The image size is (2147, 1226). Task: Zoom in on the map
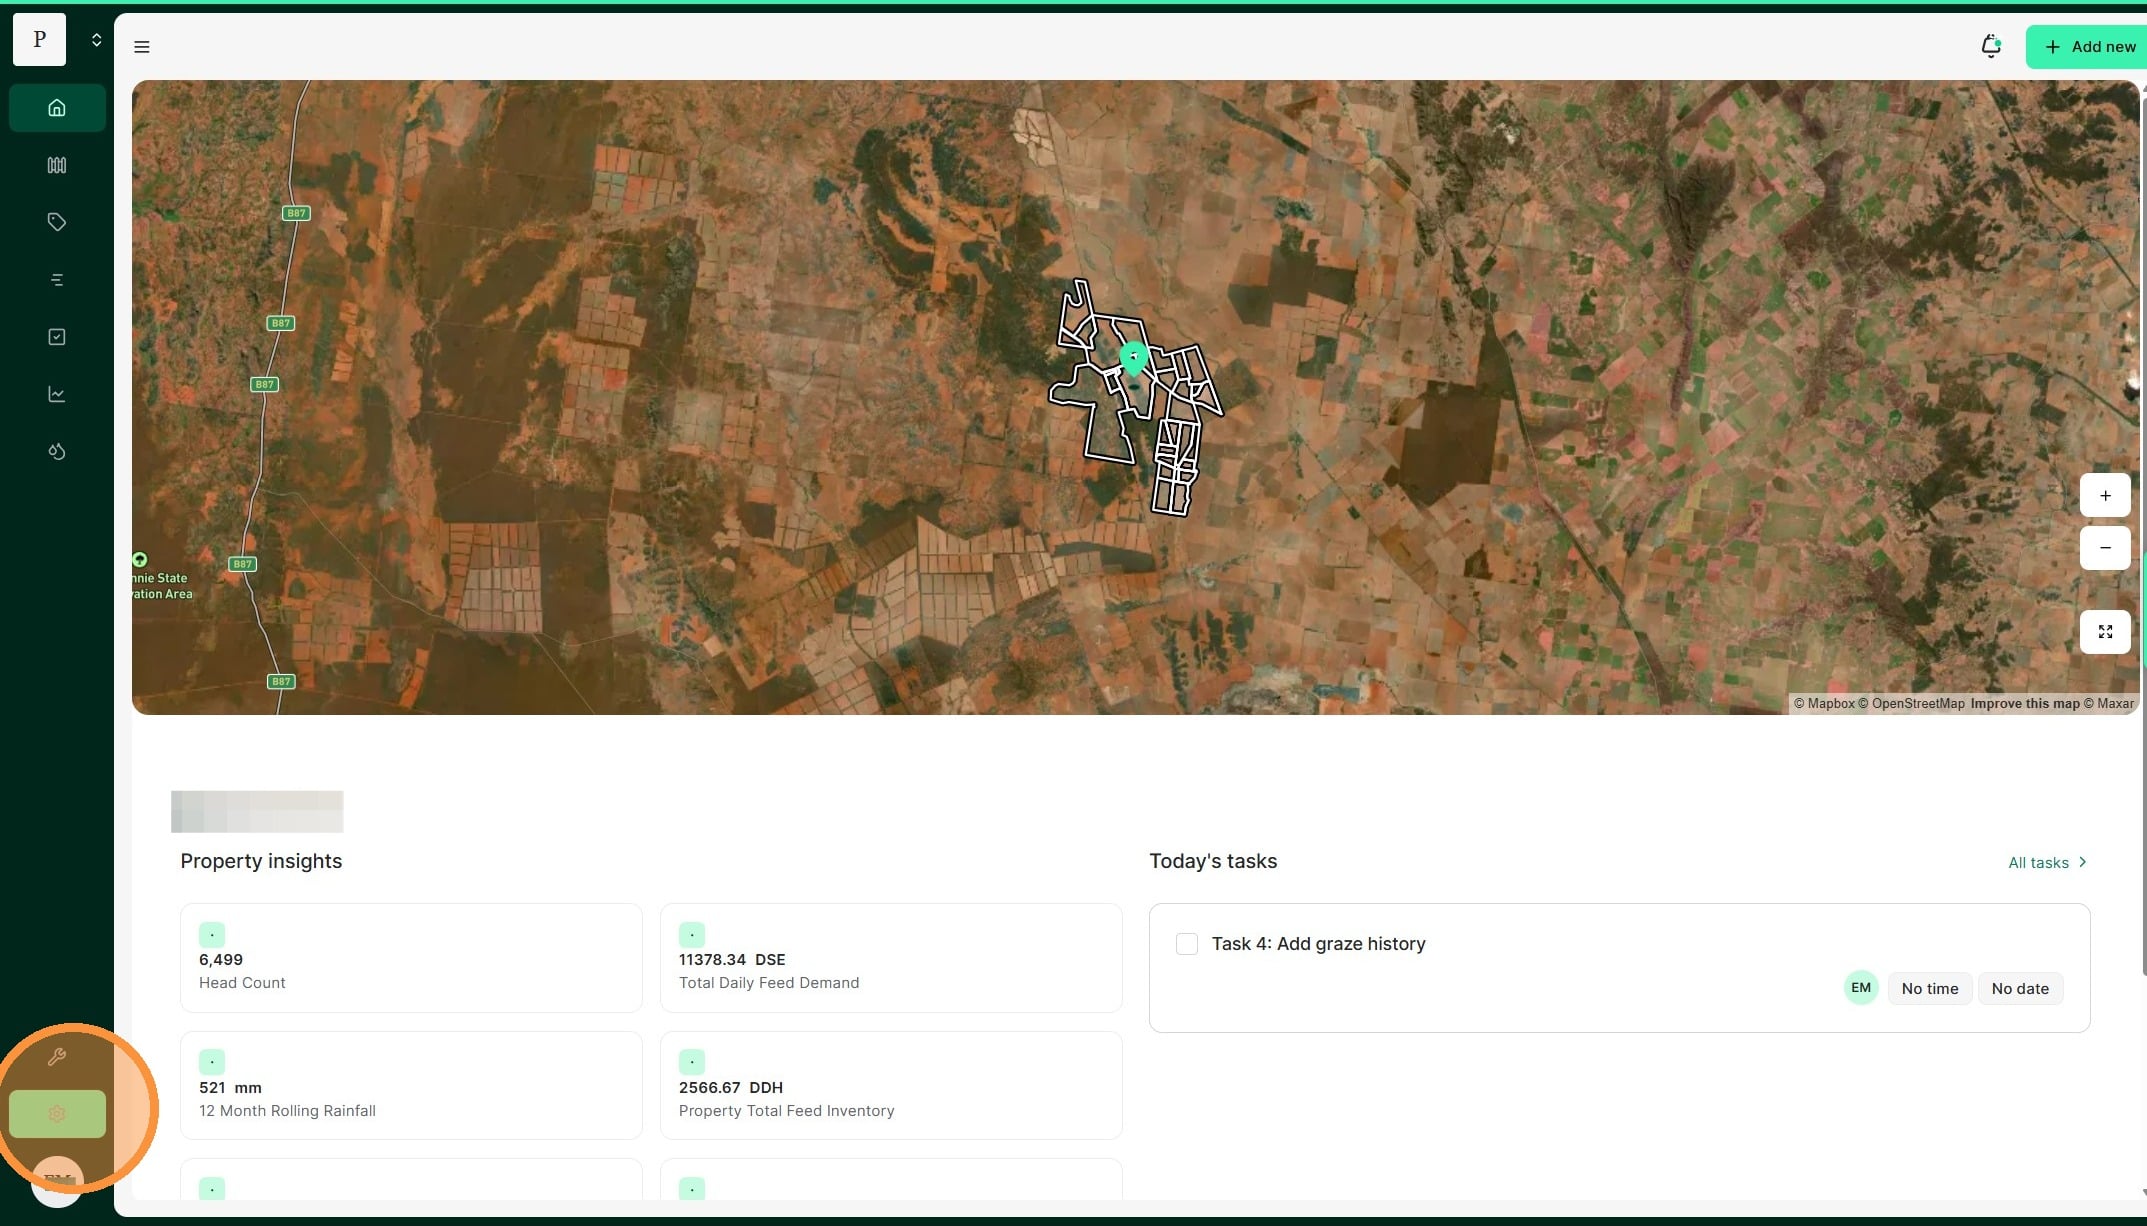[2104, 496]
